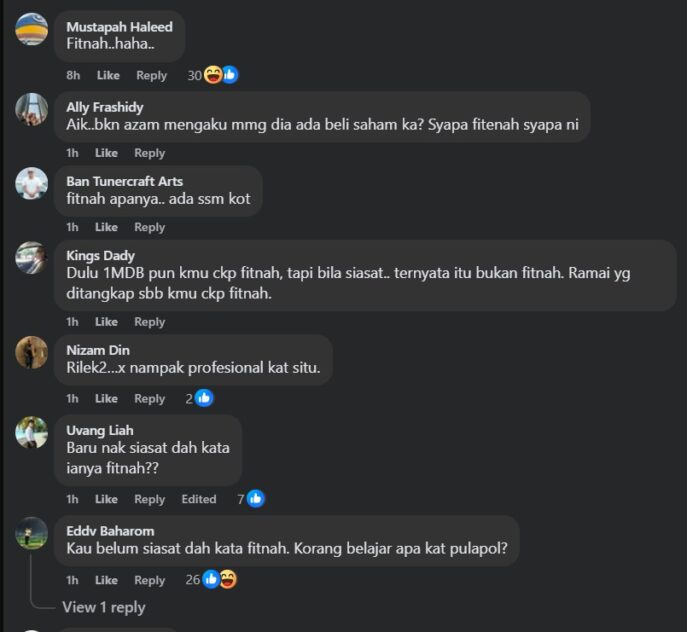687x632 pixels.
Task: Open the 8h timestamp on Mustapah's comment
Action: (73, 75)
